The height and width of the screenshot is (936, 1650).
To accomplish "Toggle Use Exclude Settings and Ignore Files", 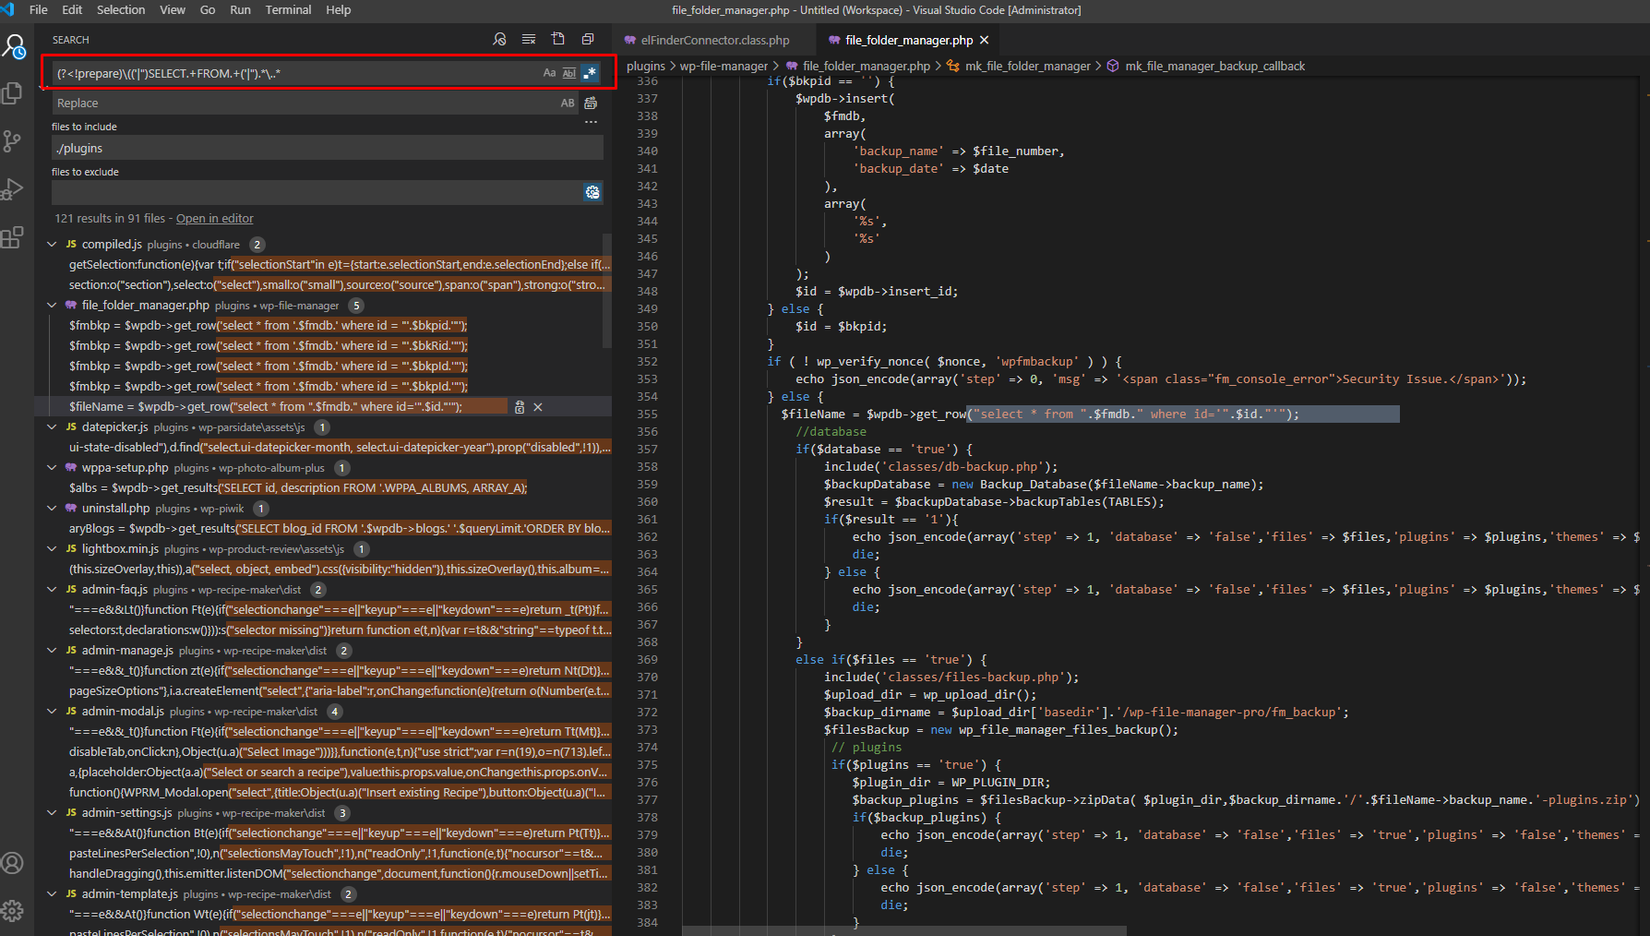I will 592,192.
